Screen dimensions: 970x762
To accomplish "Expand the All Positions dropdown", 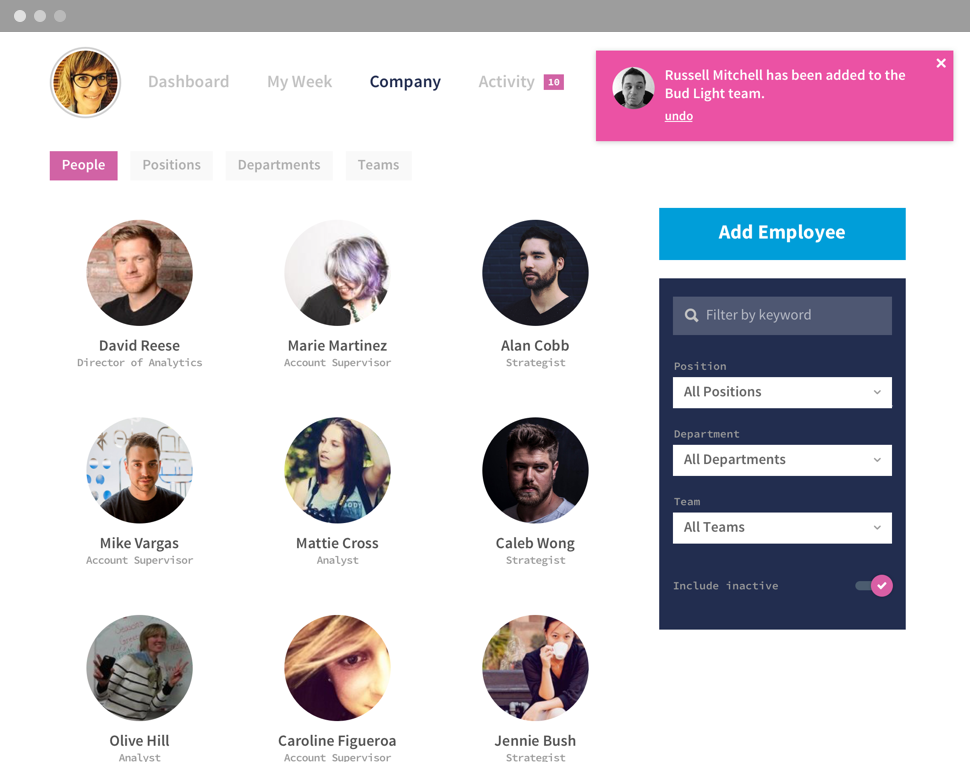I will click(782, 392).
